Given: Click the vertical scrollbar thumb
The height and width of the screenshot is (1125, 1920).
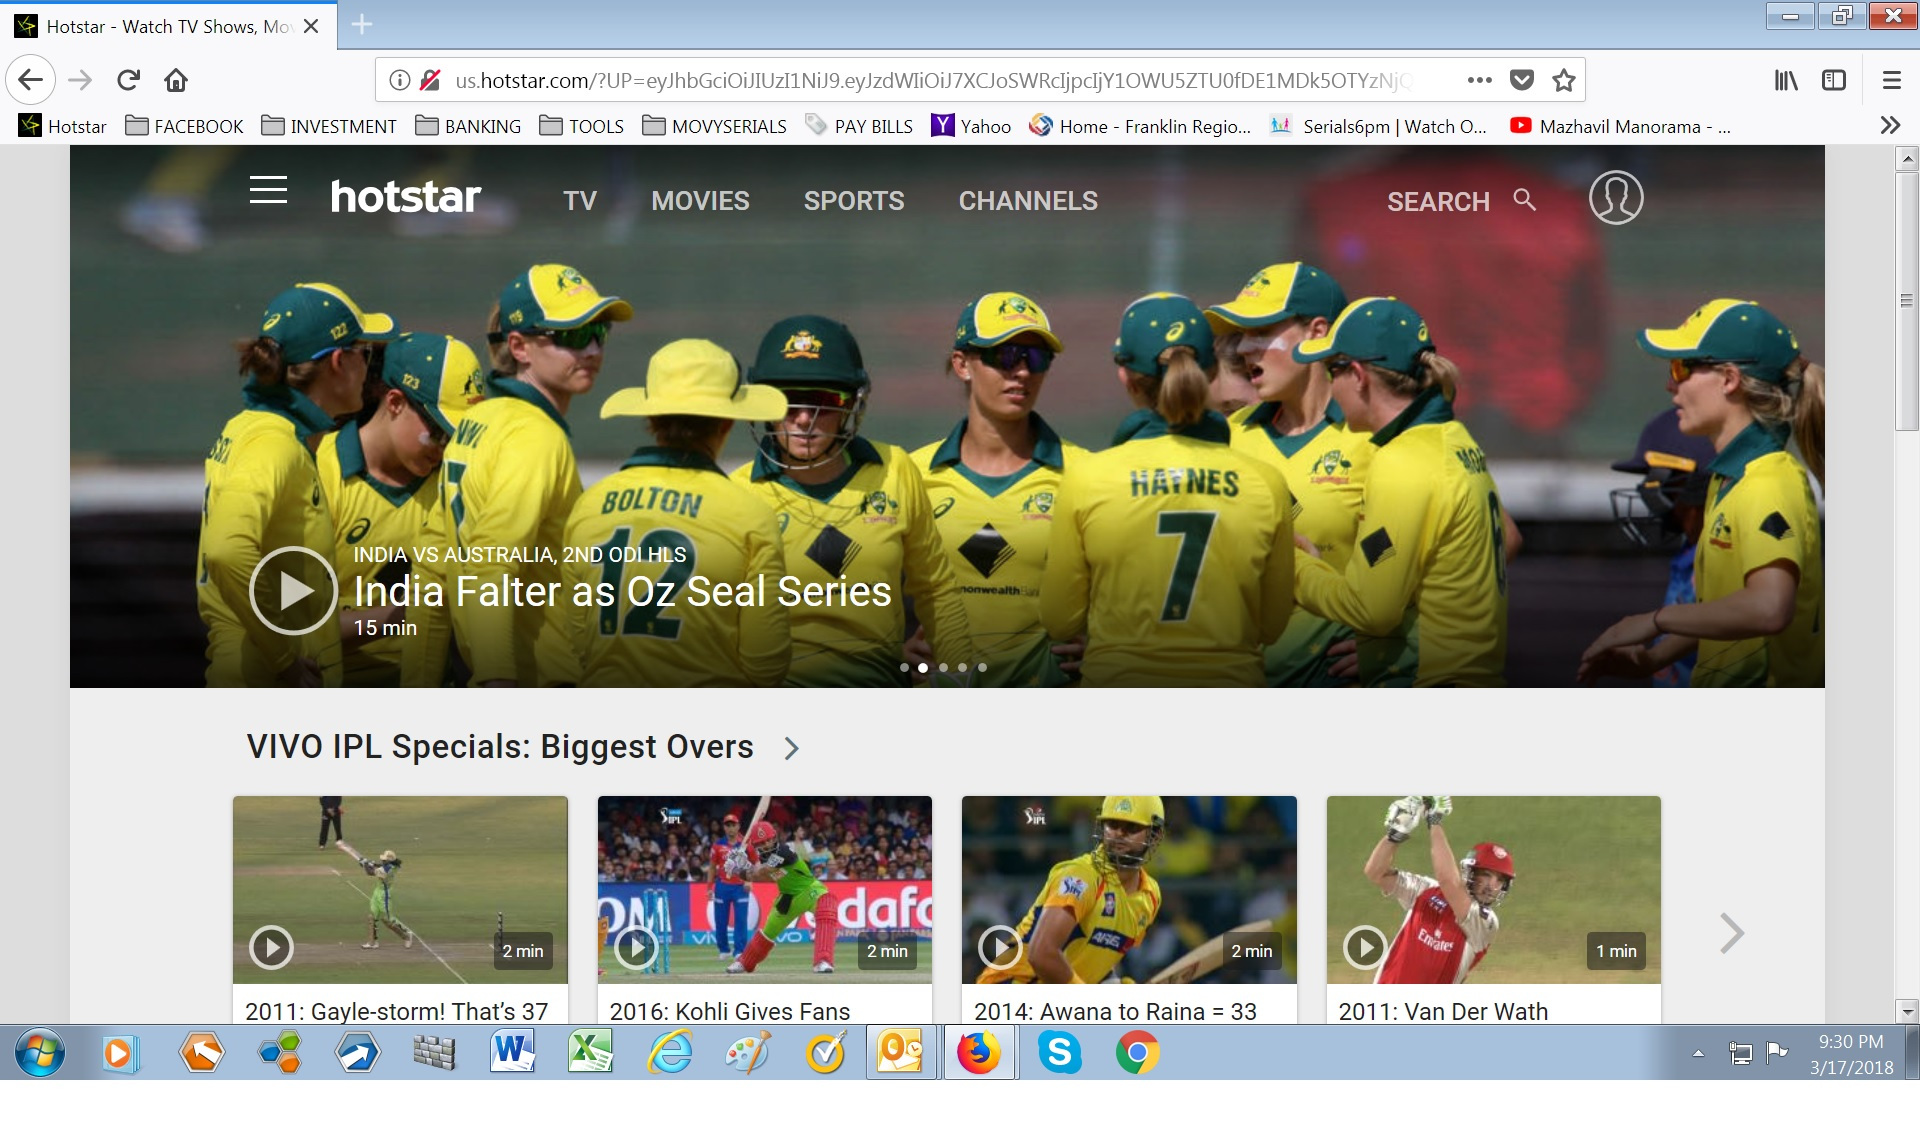Looking at the screenshot, I should [1906, 300].
